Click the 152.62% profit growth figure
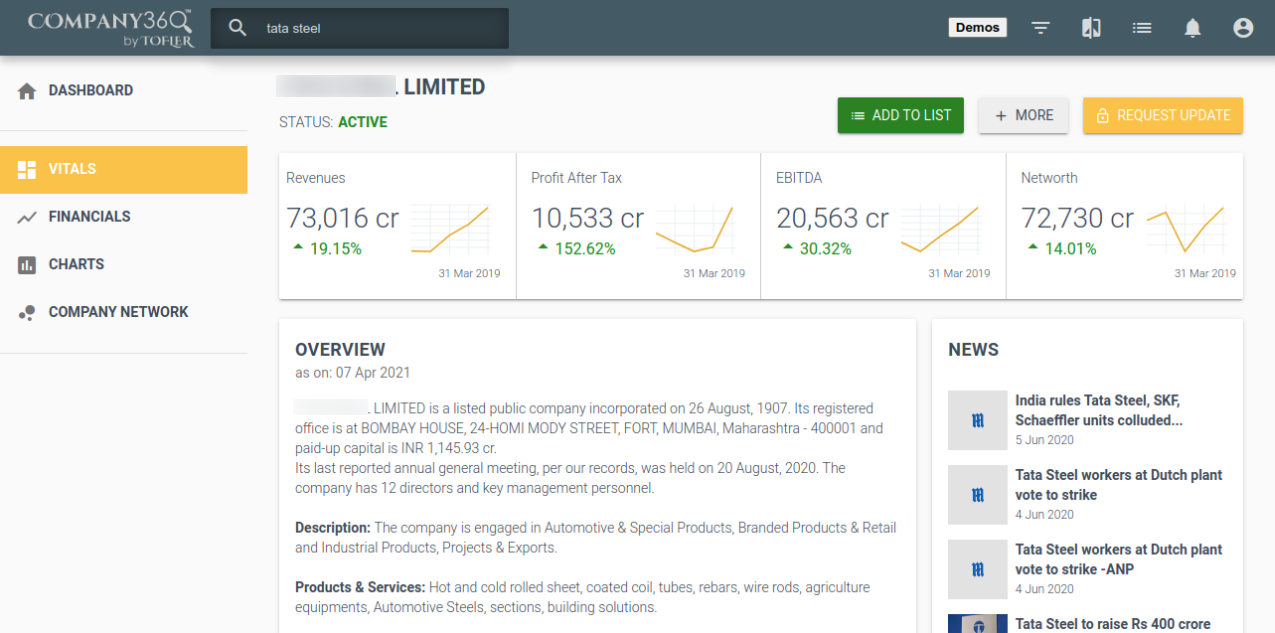 tap(585, 249)
